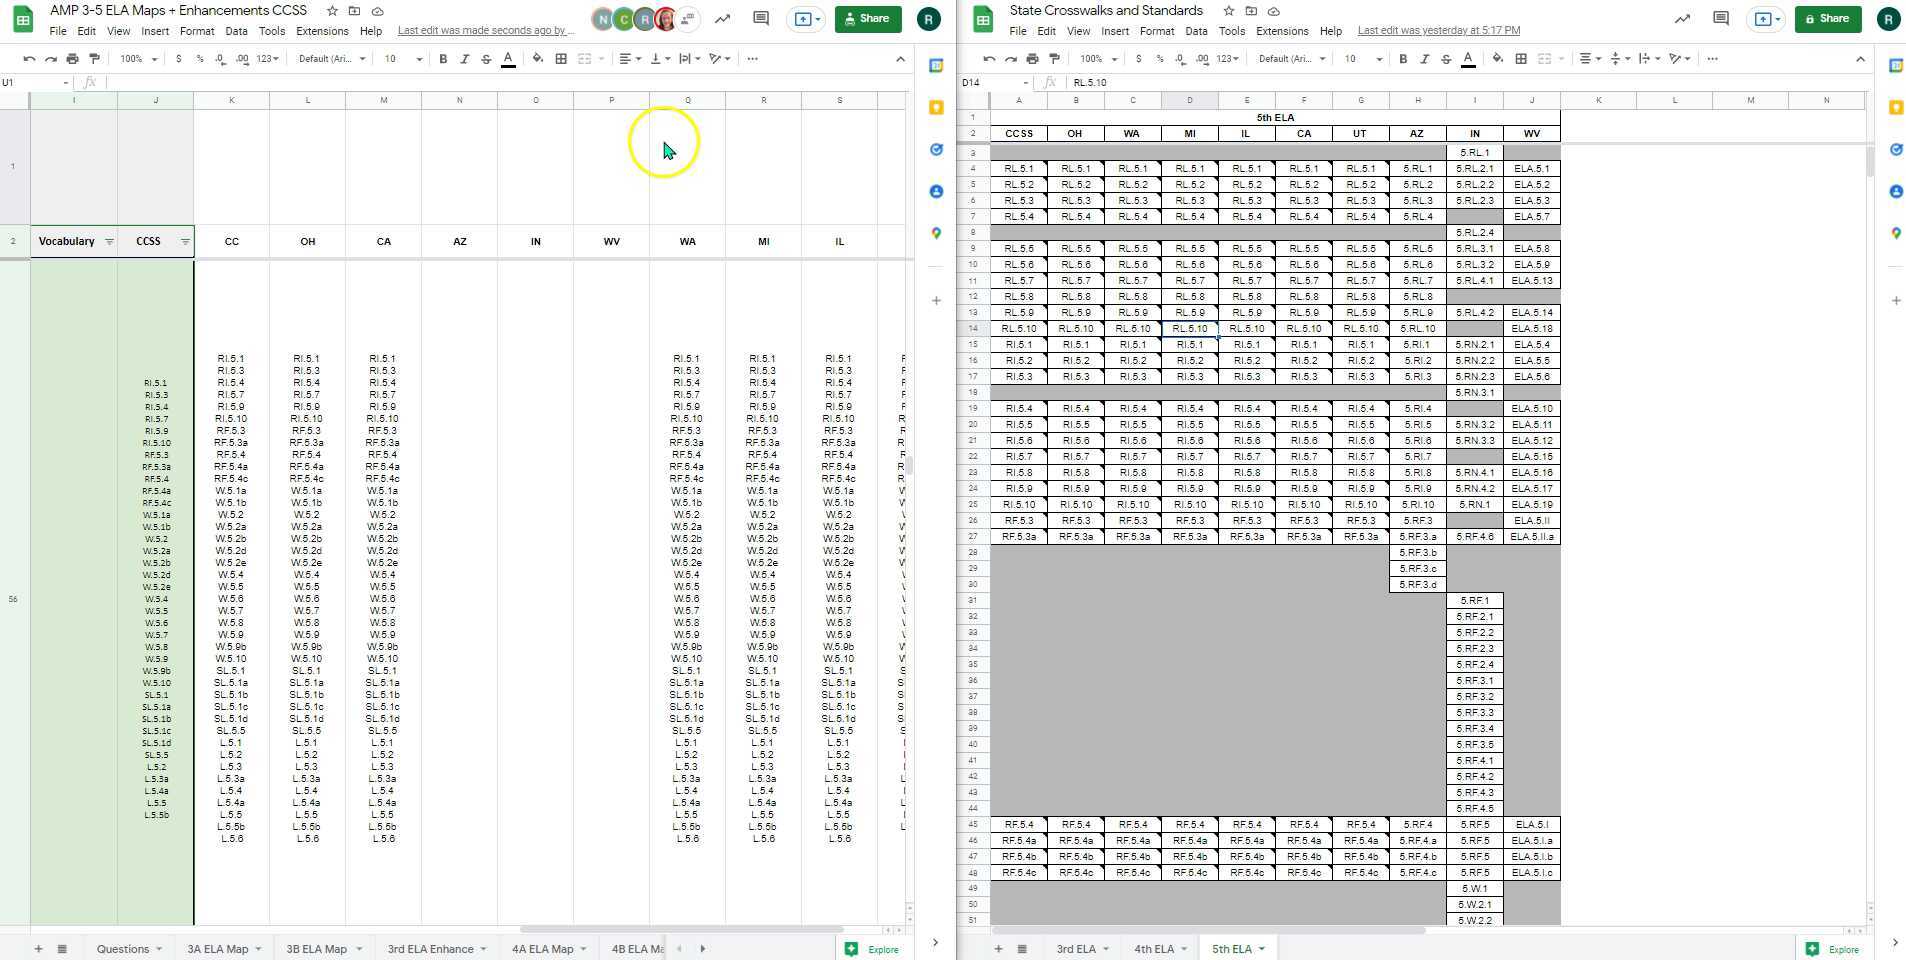Open Google Calendar in left window's side panel
Image resolution: width=1906 pixels, height=960 pixels.
(x=936, y=66)
